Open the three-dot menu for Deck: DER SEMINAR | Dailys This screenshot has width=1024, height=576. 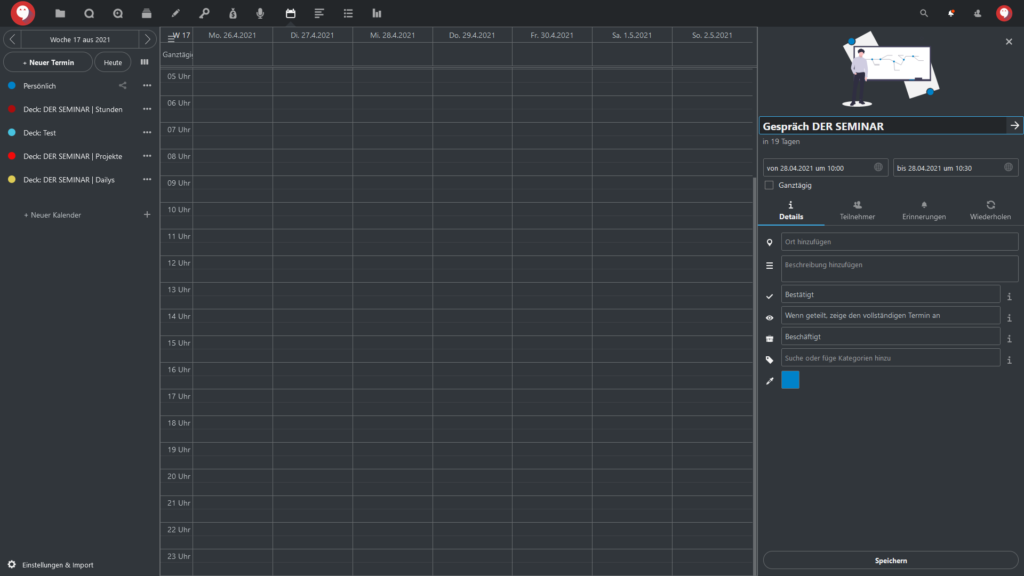pos(147,180)
